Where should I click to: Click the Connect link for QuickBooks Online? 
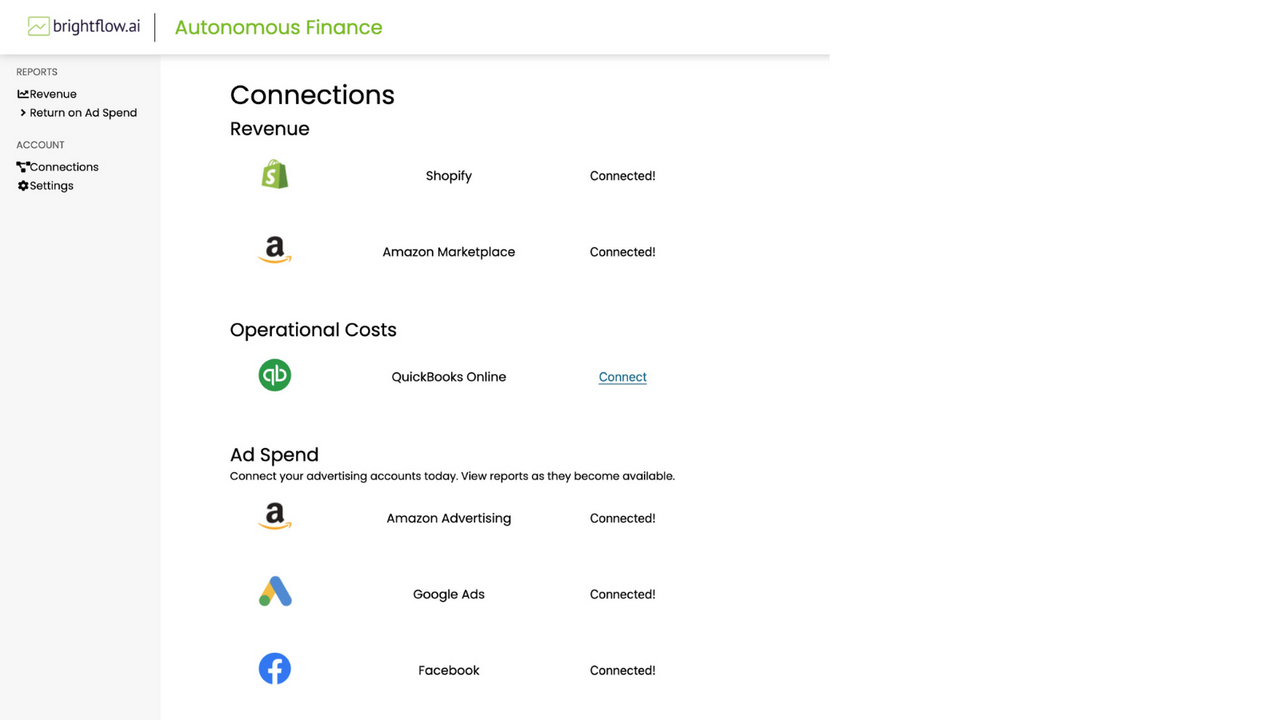click(x=622, y=376)
